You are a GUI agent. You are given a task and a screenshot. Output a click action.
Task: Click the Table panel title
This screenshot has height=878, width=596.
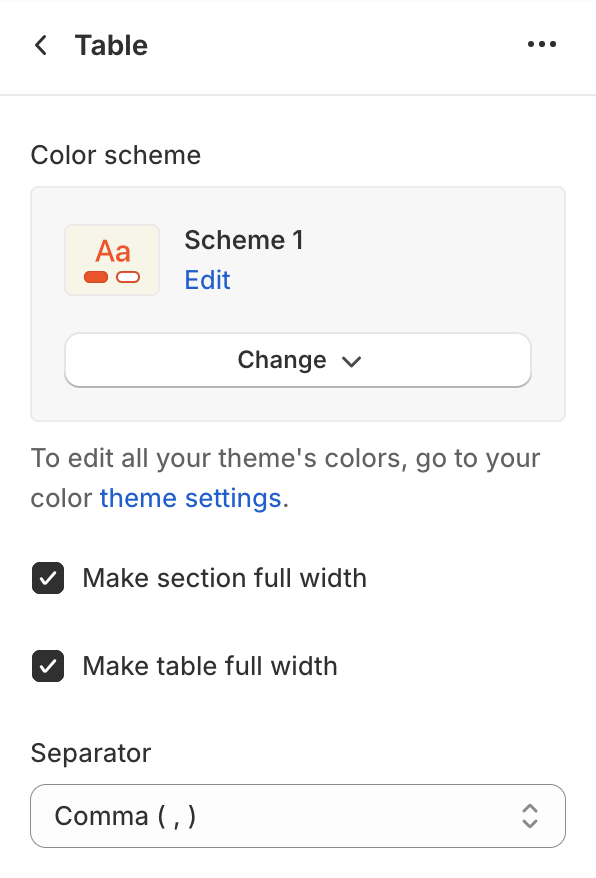pyautogui.click(x=111, y=45)
